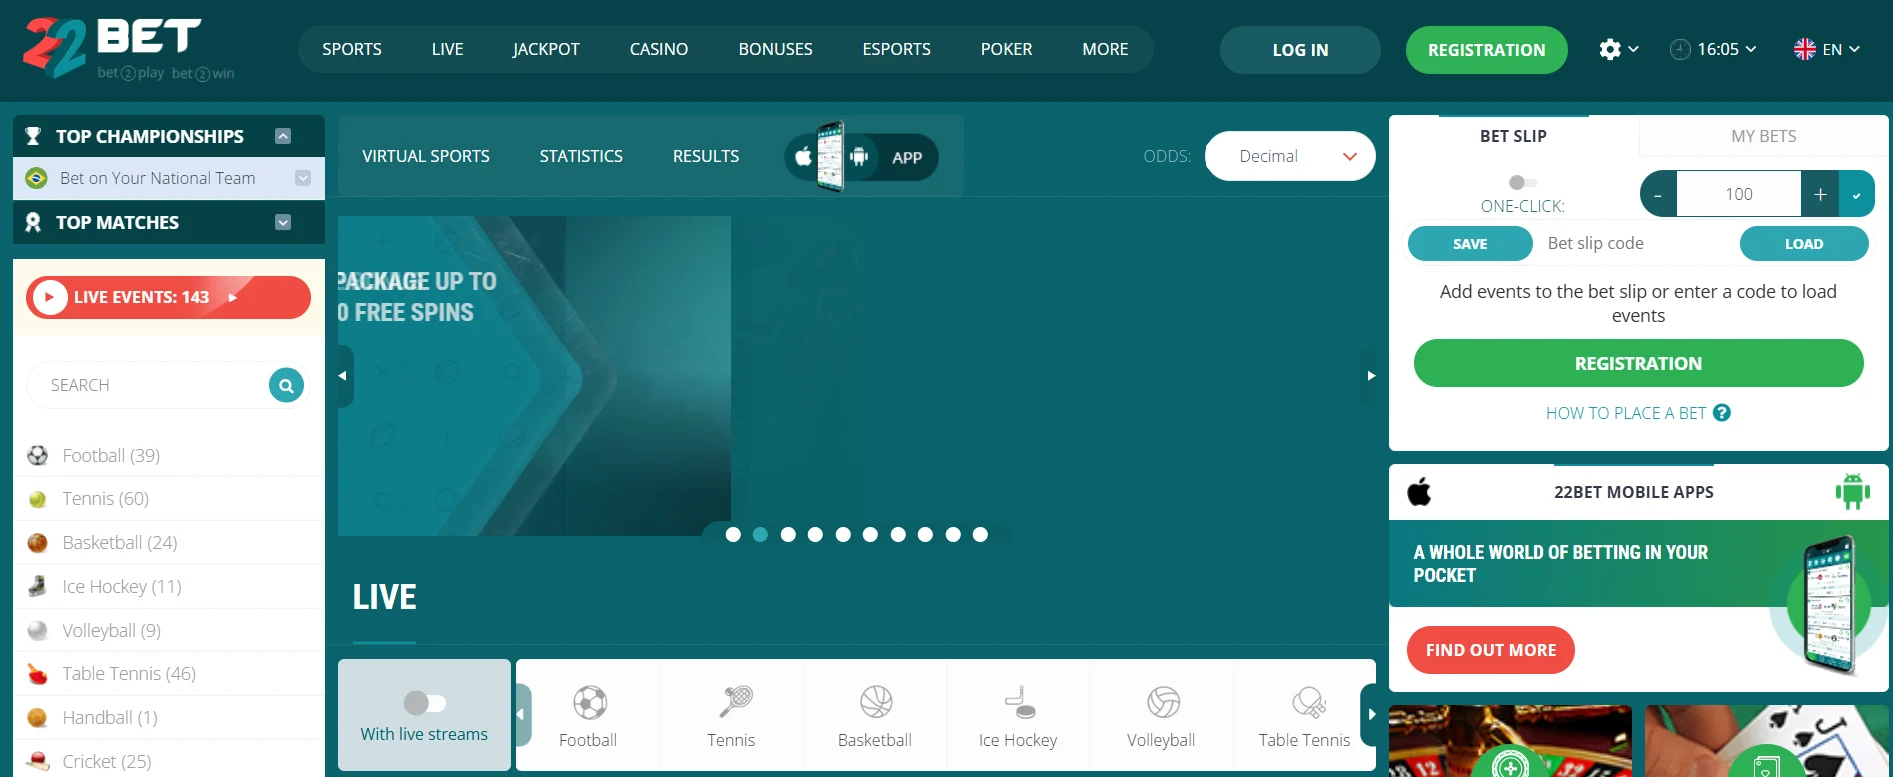Open the BONUSES menu
This screenshot has width=1893, height=777.
pyautogui.click(x=776, y=49)
